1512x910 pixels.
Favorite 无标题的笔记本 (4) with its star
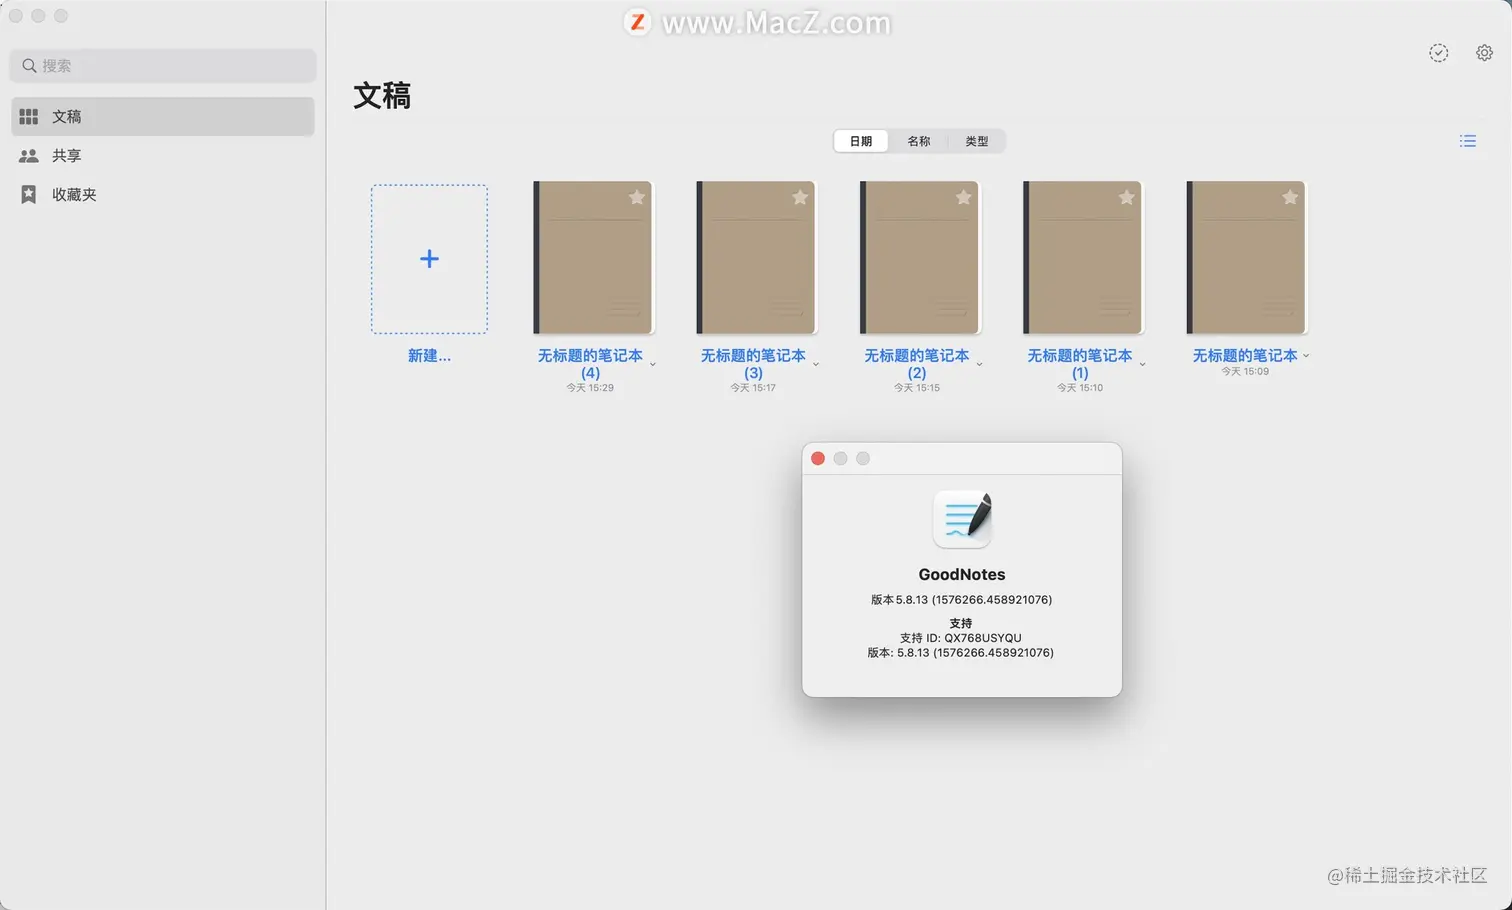637,197
